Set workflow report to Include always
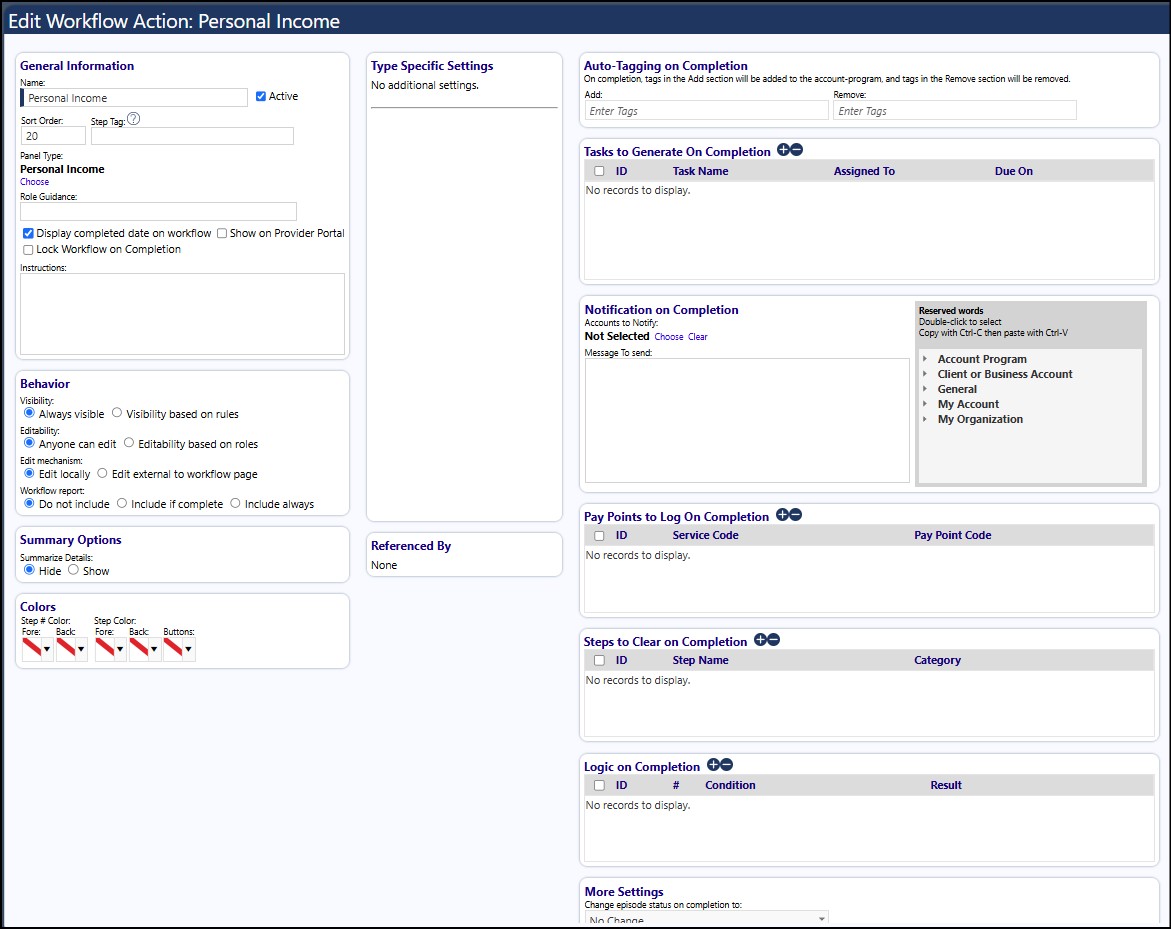Screen dimensions: 1171x929 [235, 503]
